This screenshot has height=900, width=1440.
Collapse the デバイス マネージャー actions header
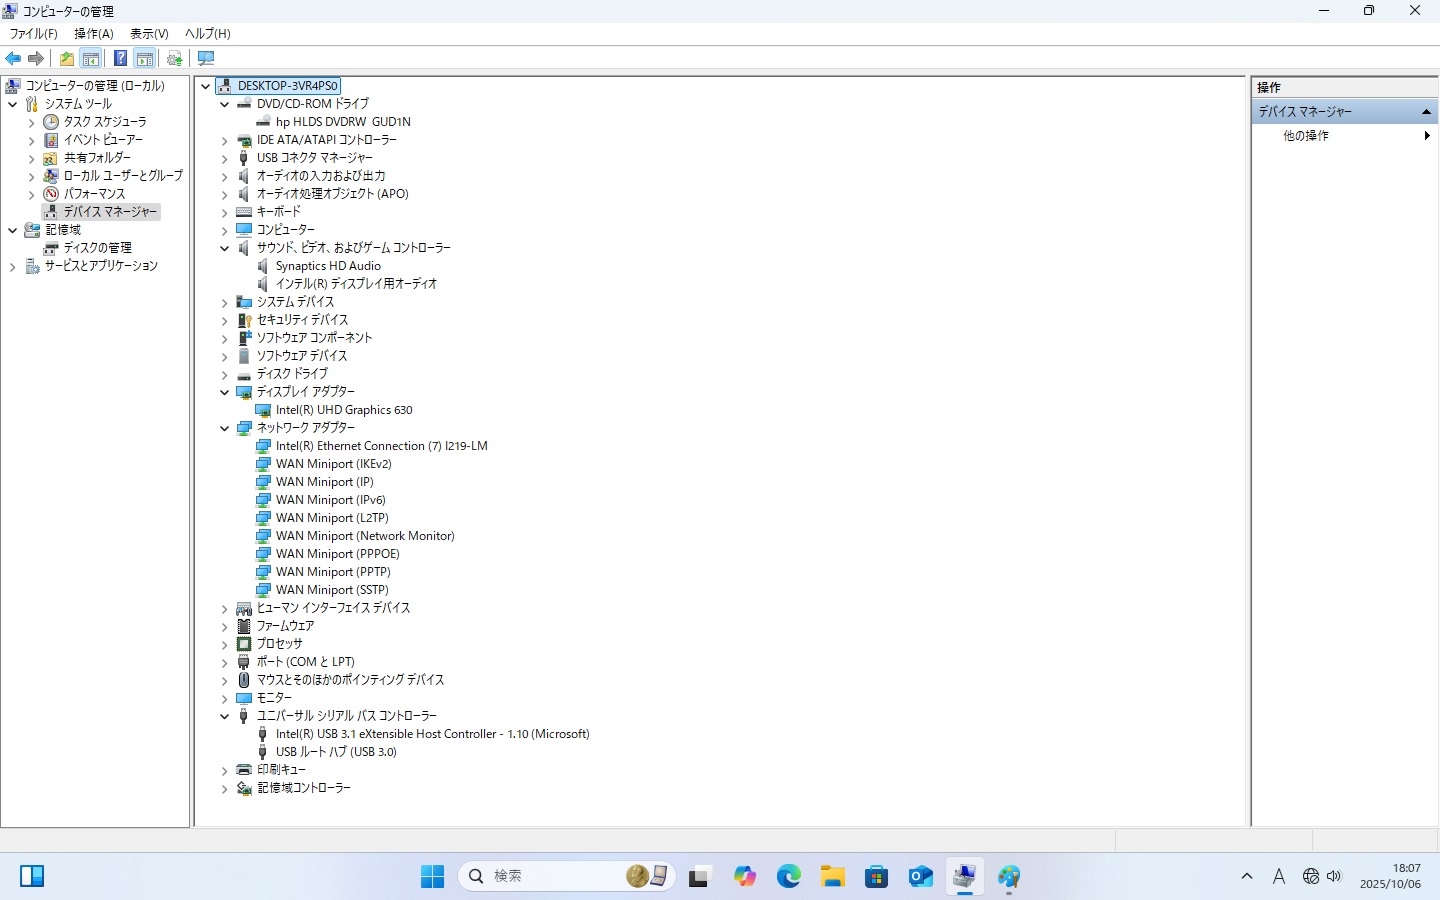coord(1426,111)
